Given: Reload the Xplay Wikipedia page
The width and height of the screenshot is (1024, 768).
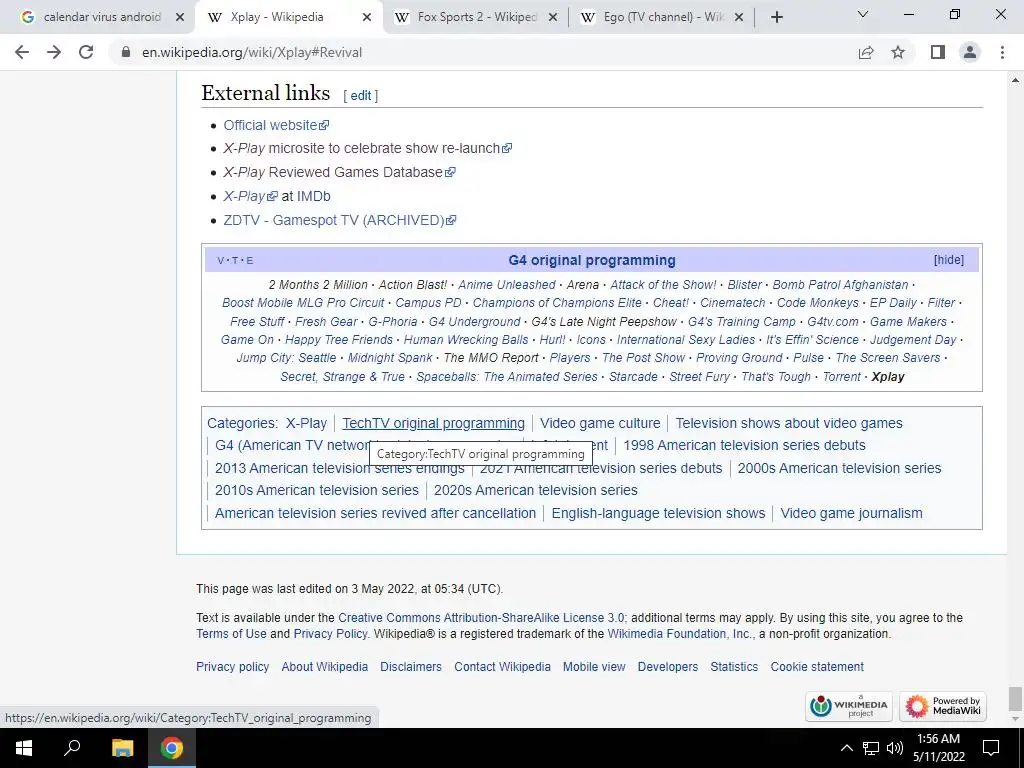Looking at the screenshot, I should pyautogui.click(x=86, y=52).
